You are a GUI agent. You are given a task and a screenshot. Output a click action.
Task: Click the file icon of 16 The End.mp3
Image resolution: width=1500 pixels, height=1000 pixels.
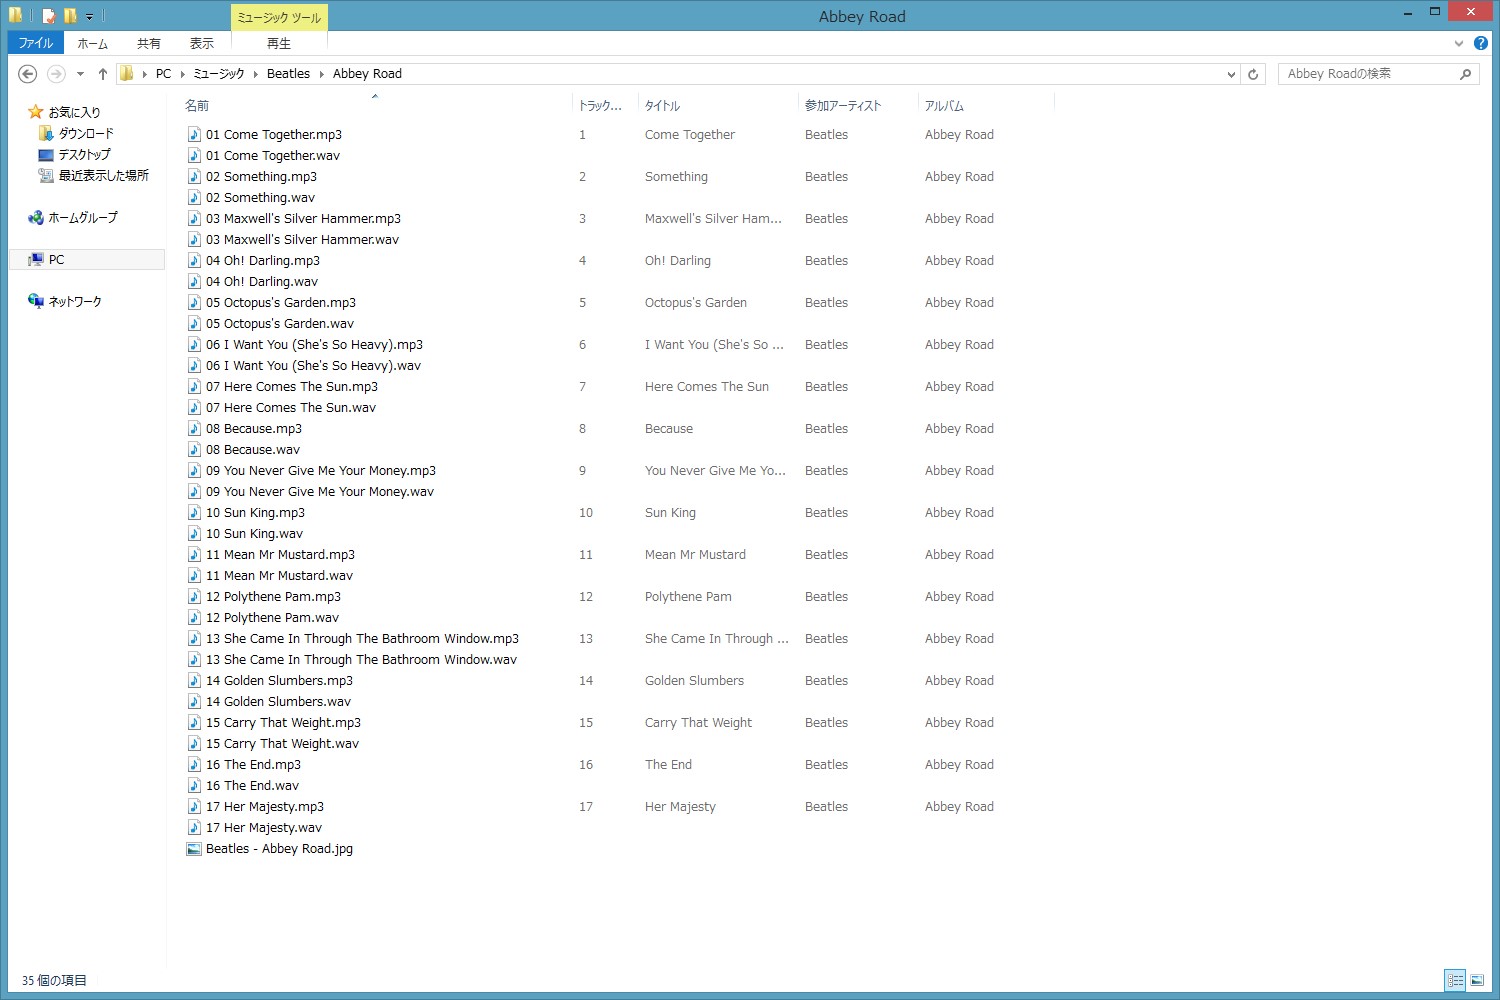pos(194,764)
